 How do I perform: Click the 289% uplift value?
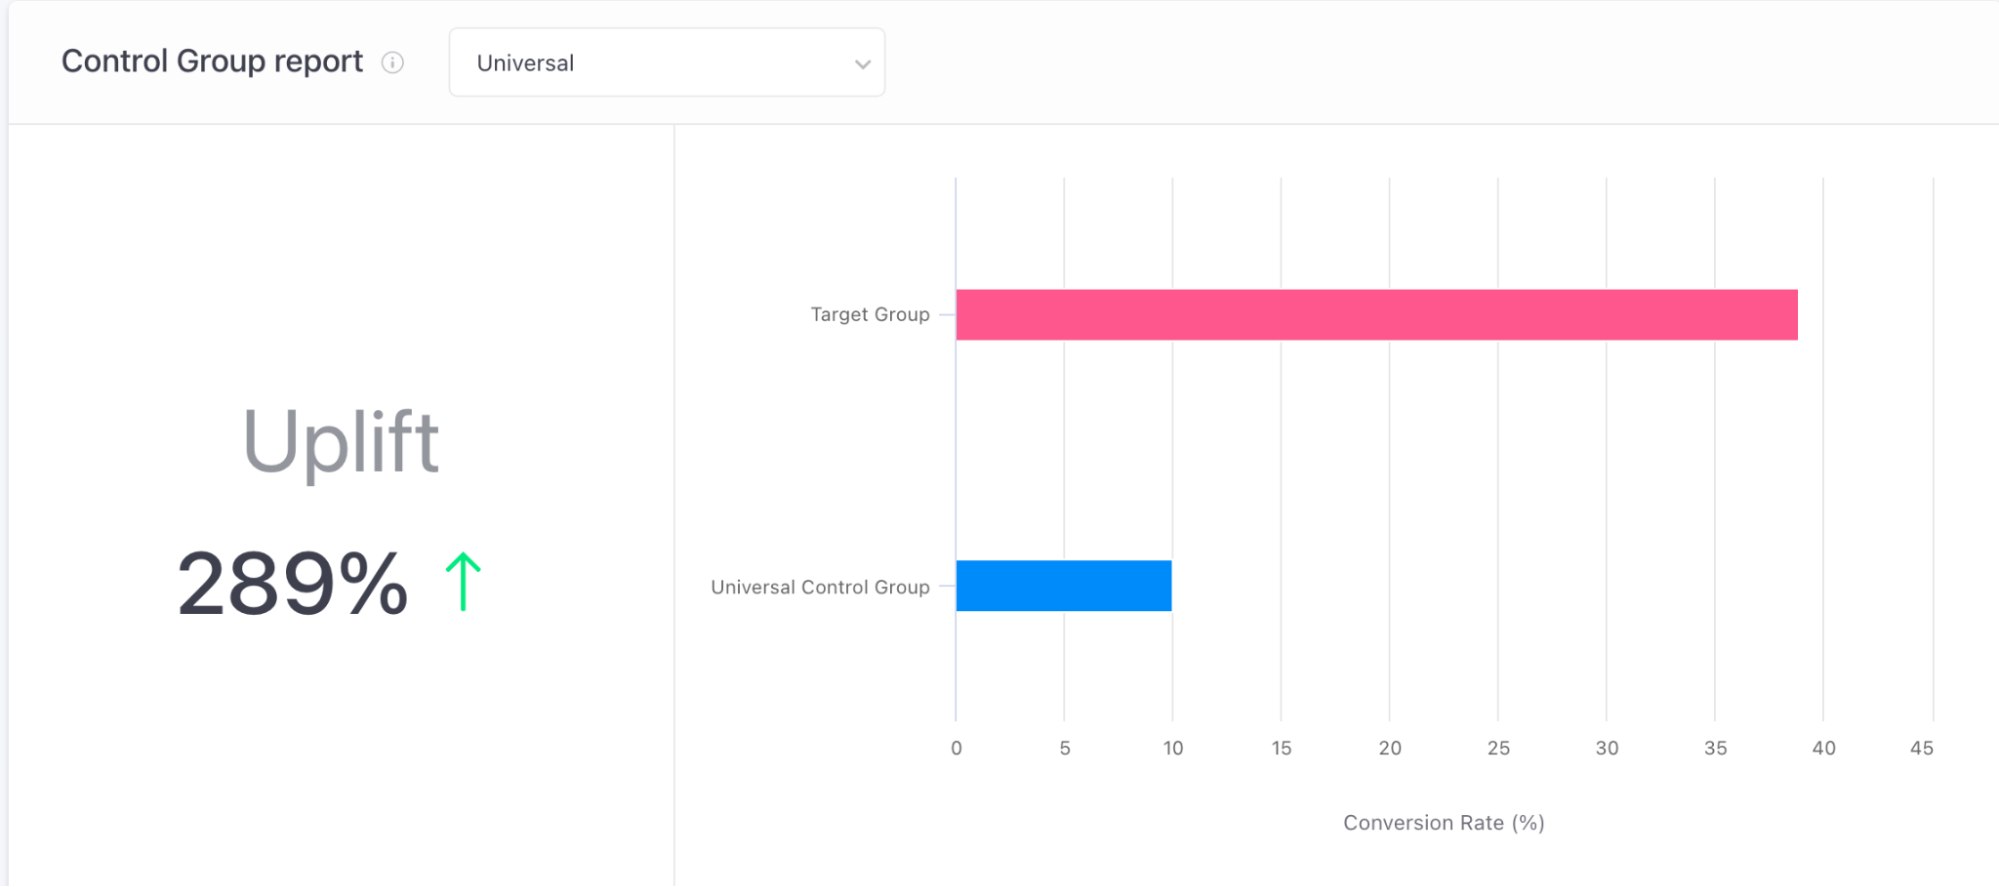point(292,584)
